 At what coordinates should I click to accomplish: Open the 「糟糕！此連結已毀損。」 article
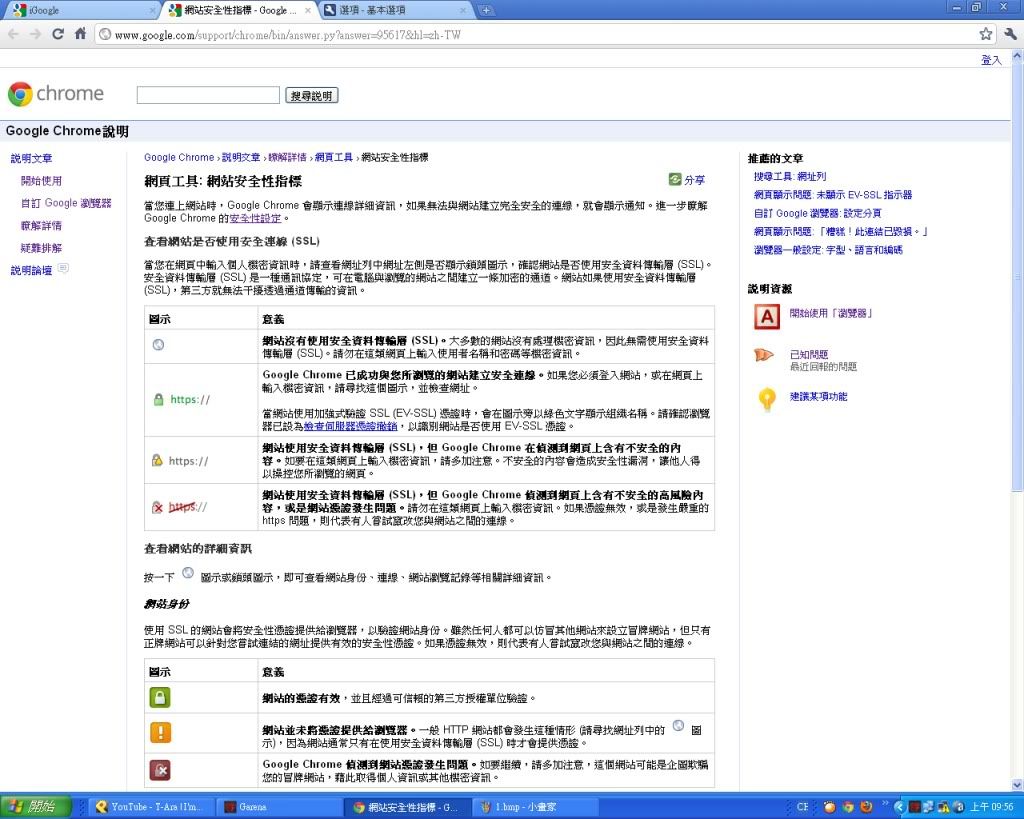(840, 231)
